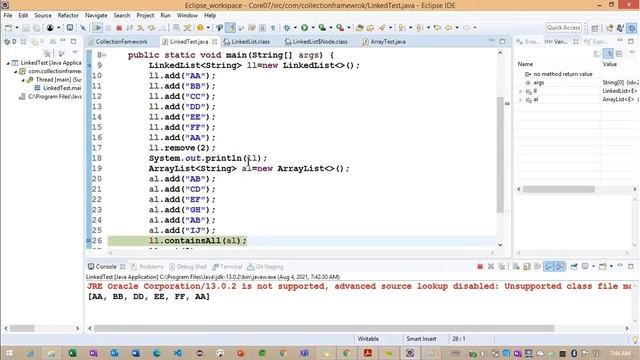Toggle Show Logical Structure in Variables view
Screen dimensions: 640x360
608,53
